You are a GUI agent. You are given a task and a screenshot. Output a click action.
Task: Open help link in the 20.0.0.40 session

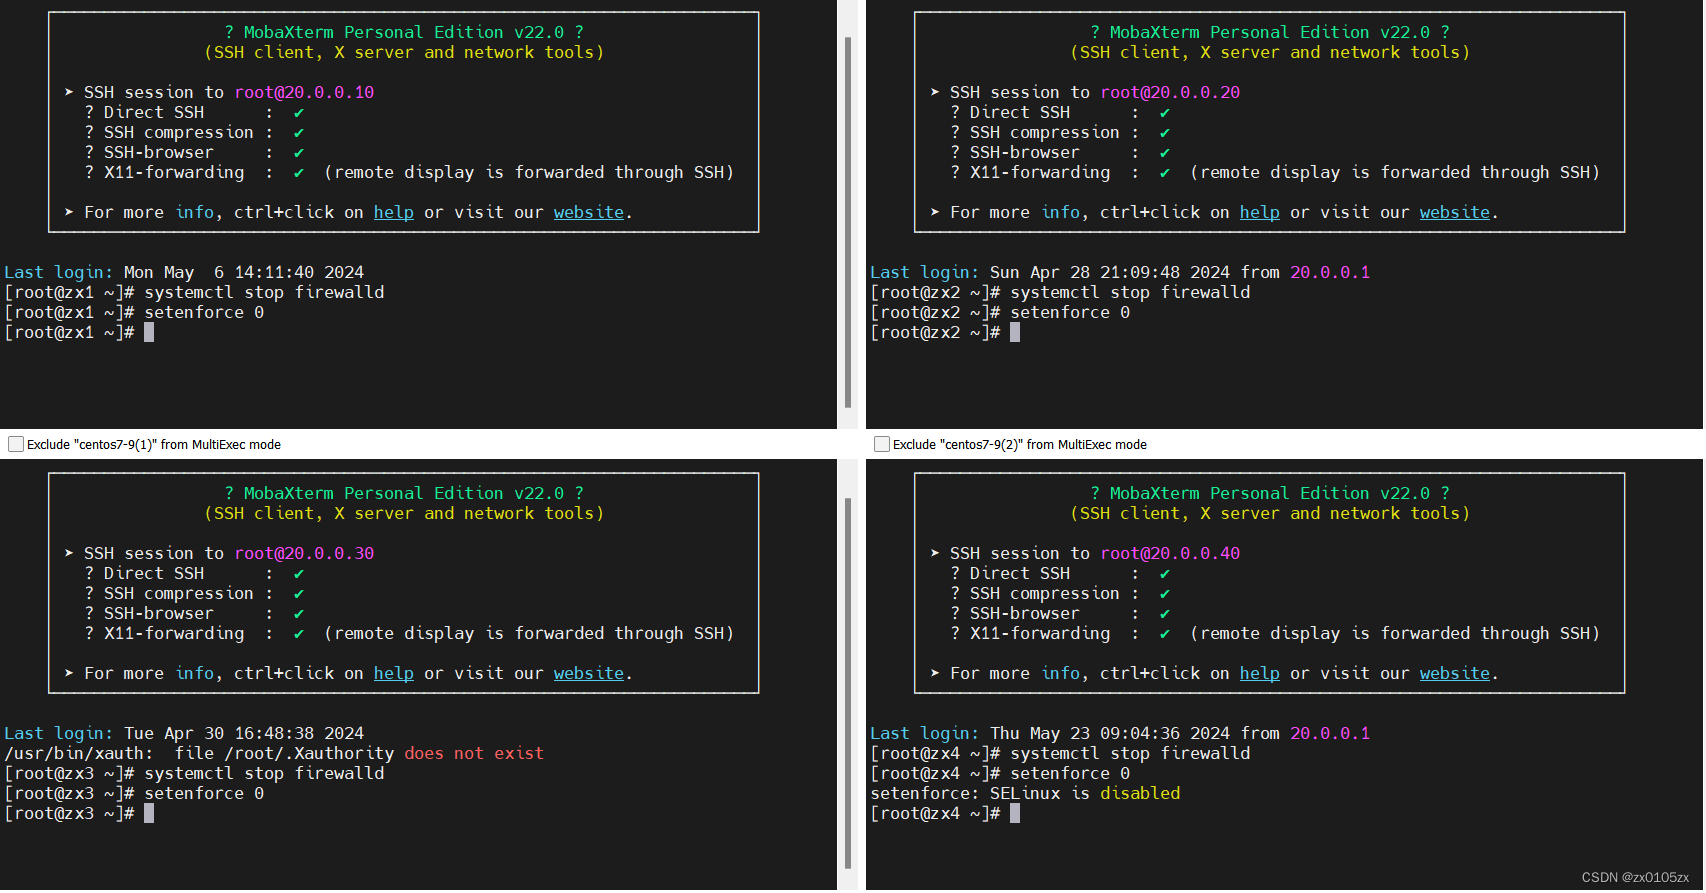tap(1260, 674)
